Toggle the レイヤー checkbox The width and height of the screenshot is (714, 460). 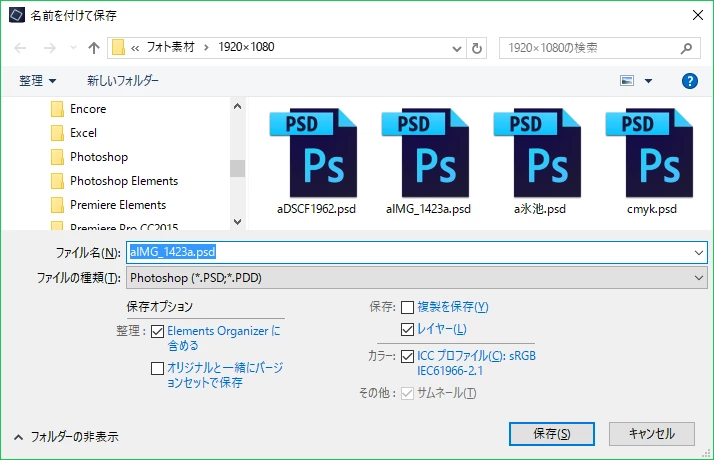(407, 329)
